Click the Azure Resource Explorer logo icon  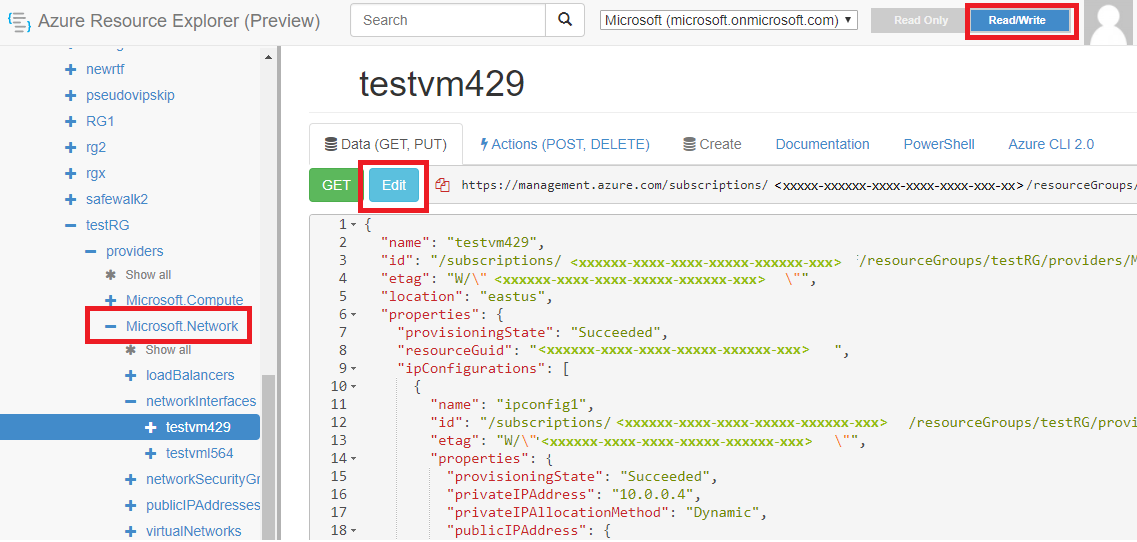tap(19, 21)
